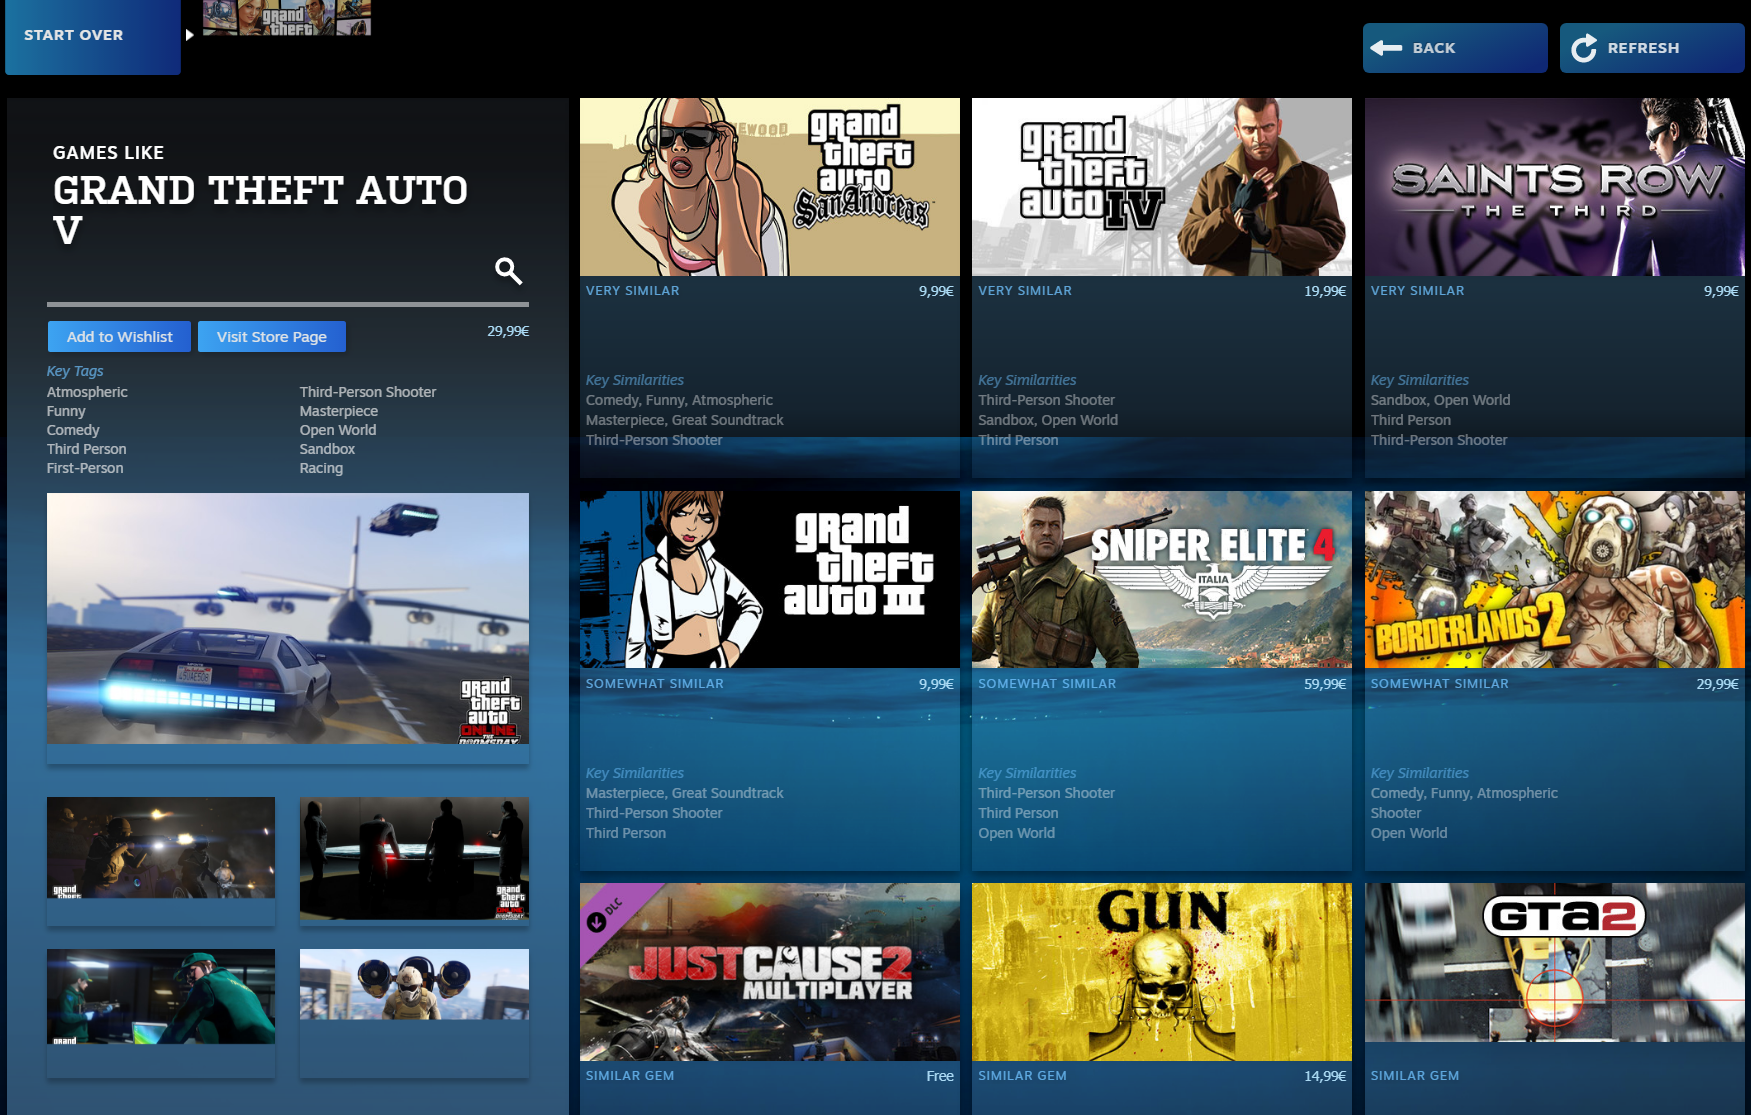Image resolution: width=1751 pixels, height=1115 pixels.
Task: View the green suits at laptop screenshot
Action: click(x=161, y=996)
